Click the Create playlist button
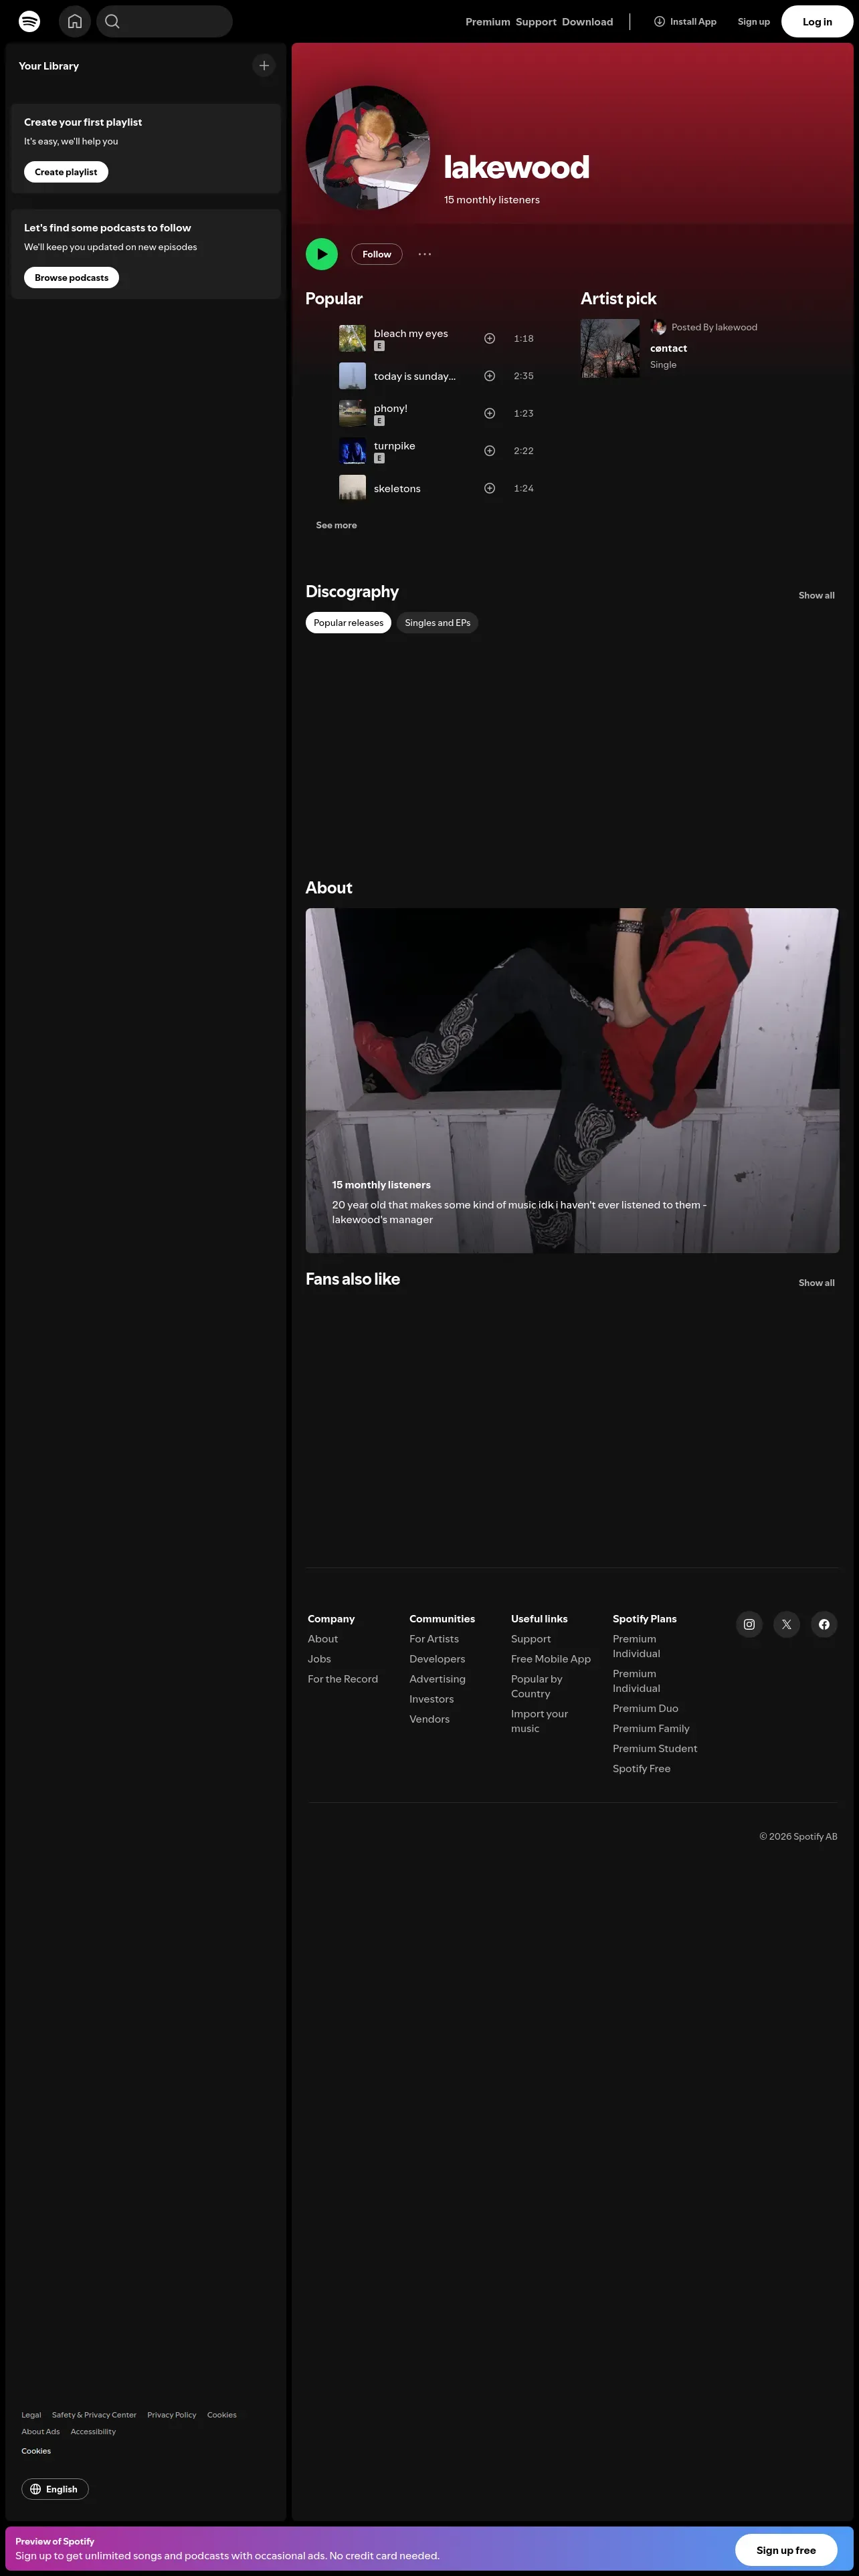The width and height of the screenshot is (859, 2576). click(66, 172)
